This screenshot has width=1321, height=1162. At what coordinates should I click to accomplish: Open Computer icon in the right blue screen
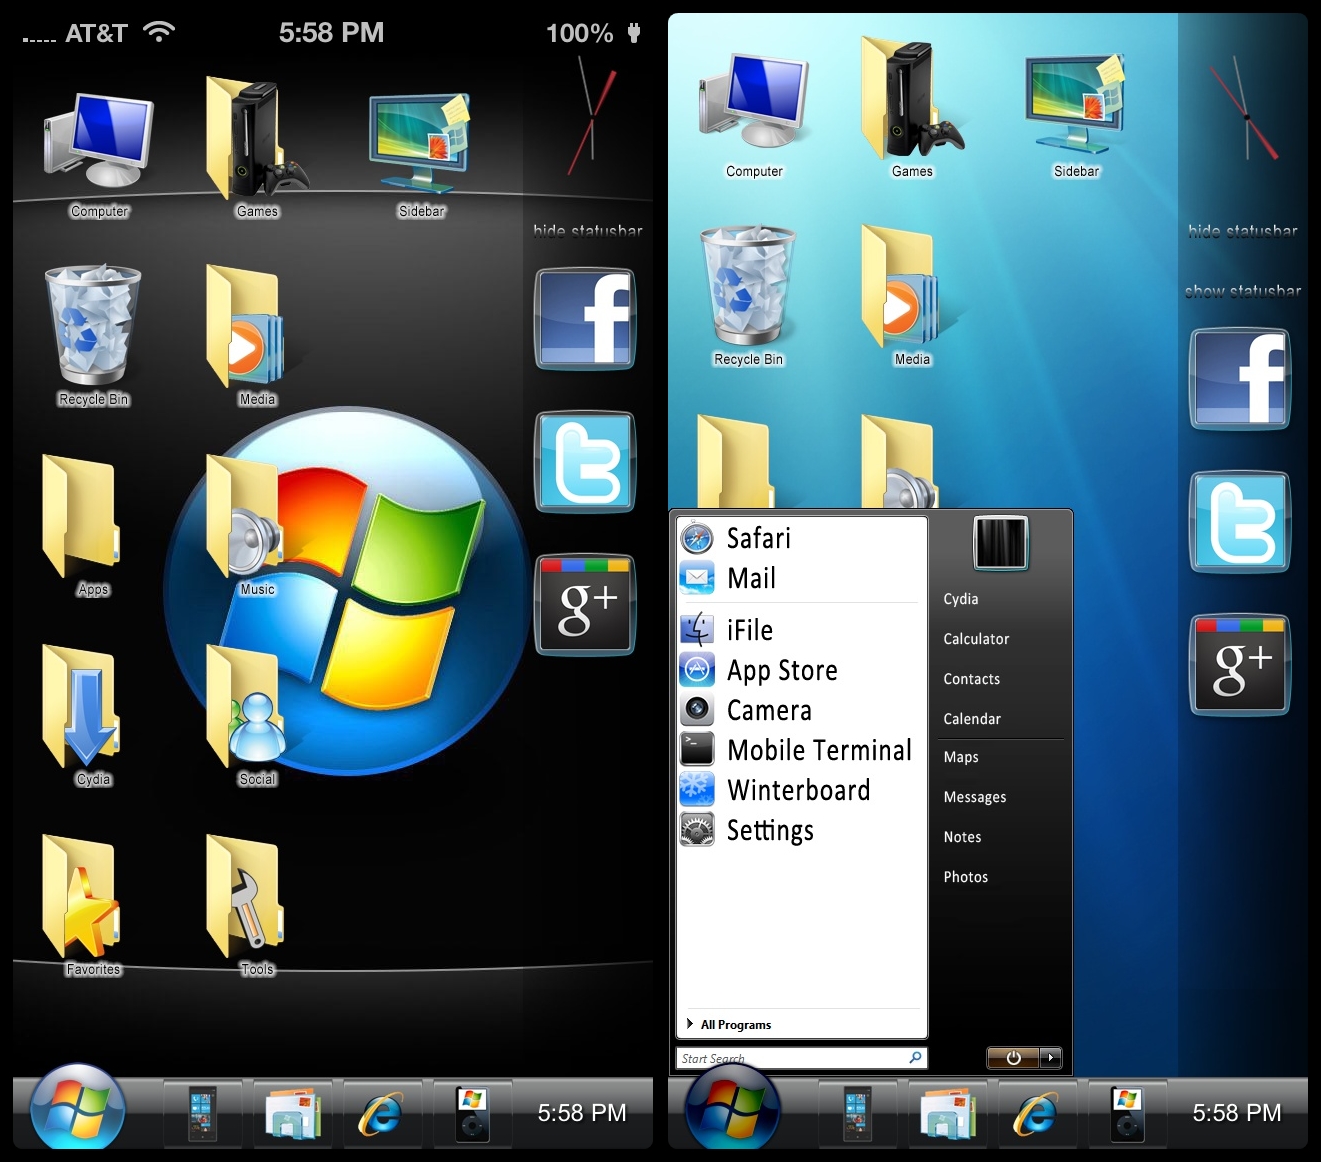[754, 100]
